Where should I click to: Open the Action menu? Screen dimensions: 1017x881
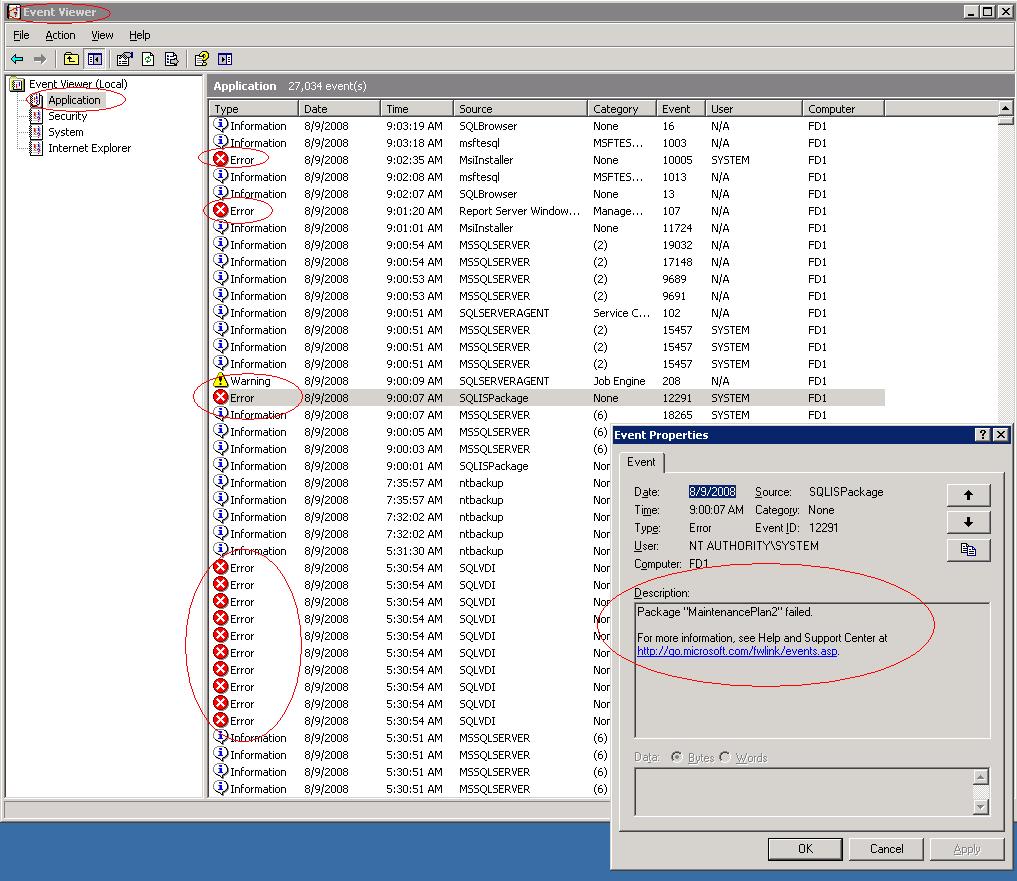pos(60,35)
